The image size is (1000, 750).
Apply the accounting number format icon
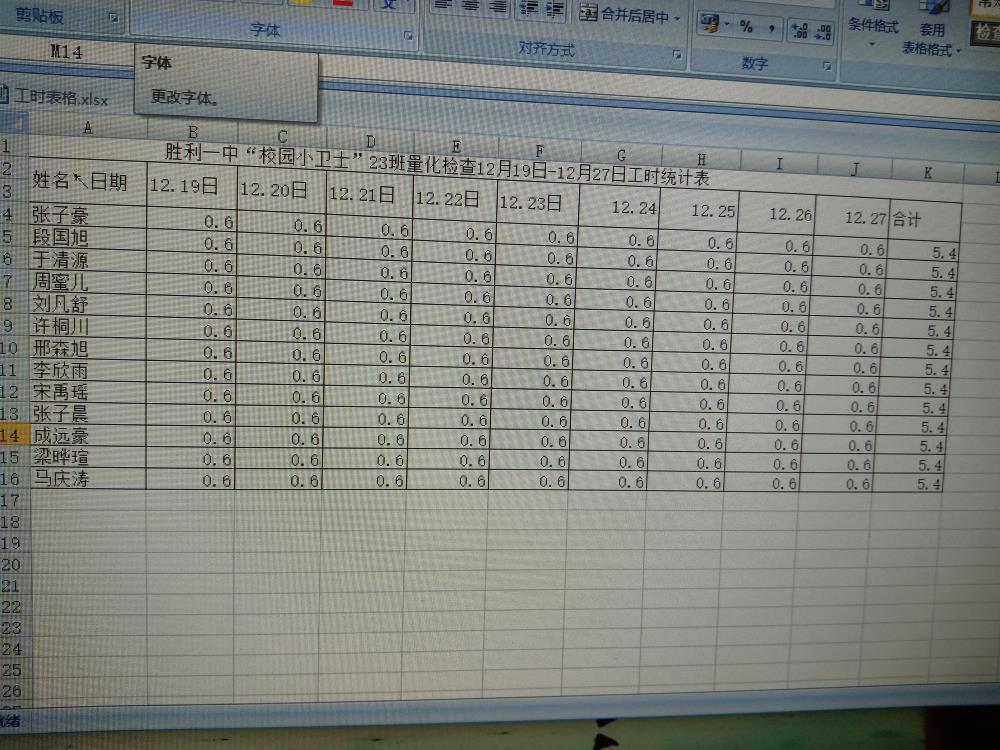[709, 24]
